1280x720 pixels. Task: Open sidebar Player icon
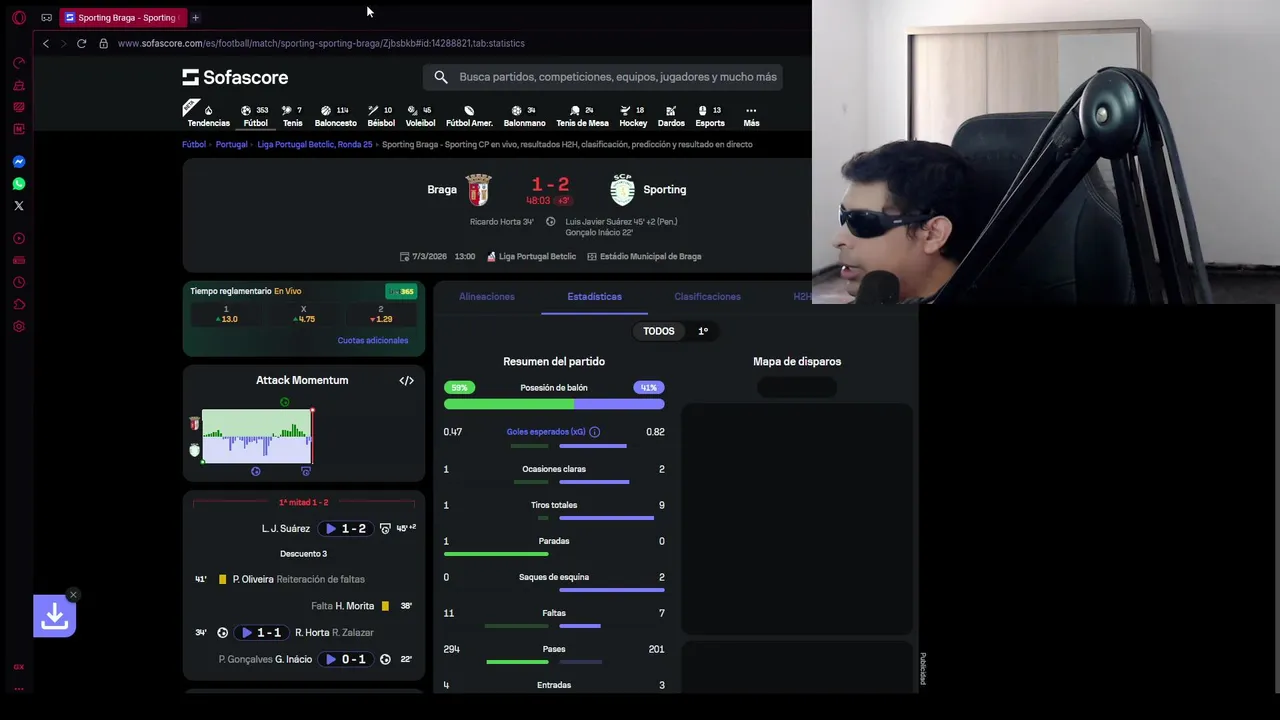tap(18, 238)
